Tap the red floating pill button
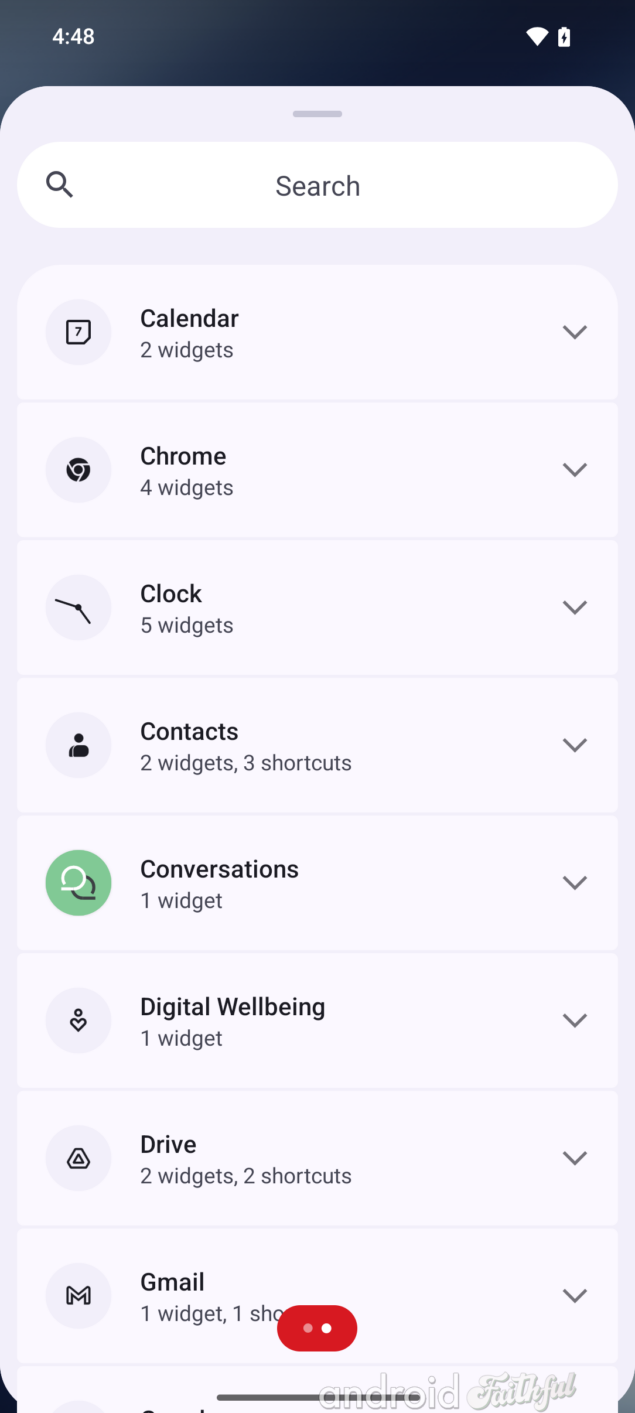The image size is (635, 1413). pos(317,1328)
